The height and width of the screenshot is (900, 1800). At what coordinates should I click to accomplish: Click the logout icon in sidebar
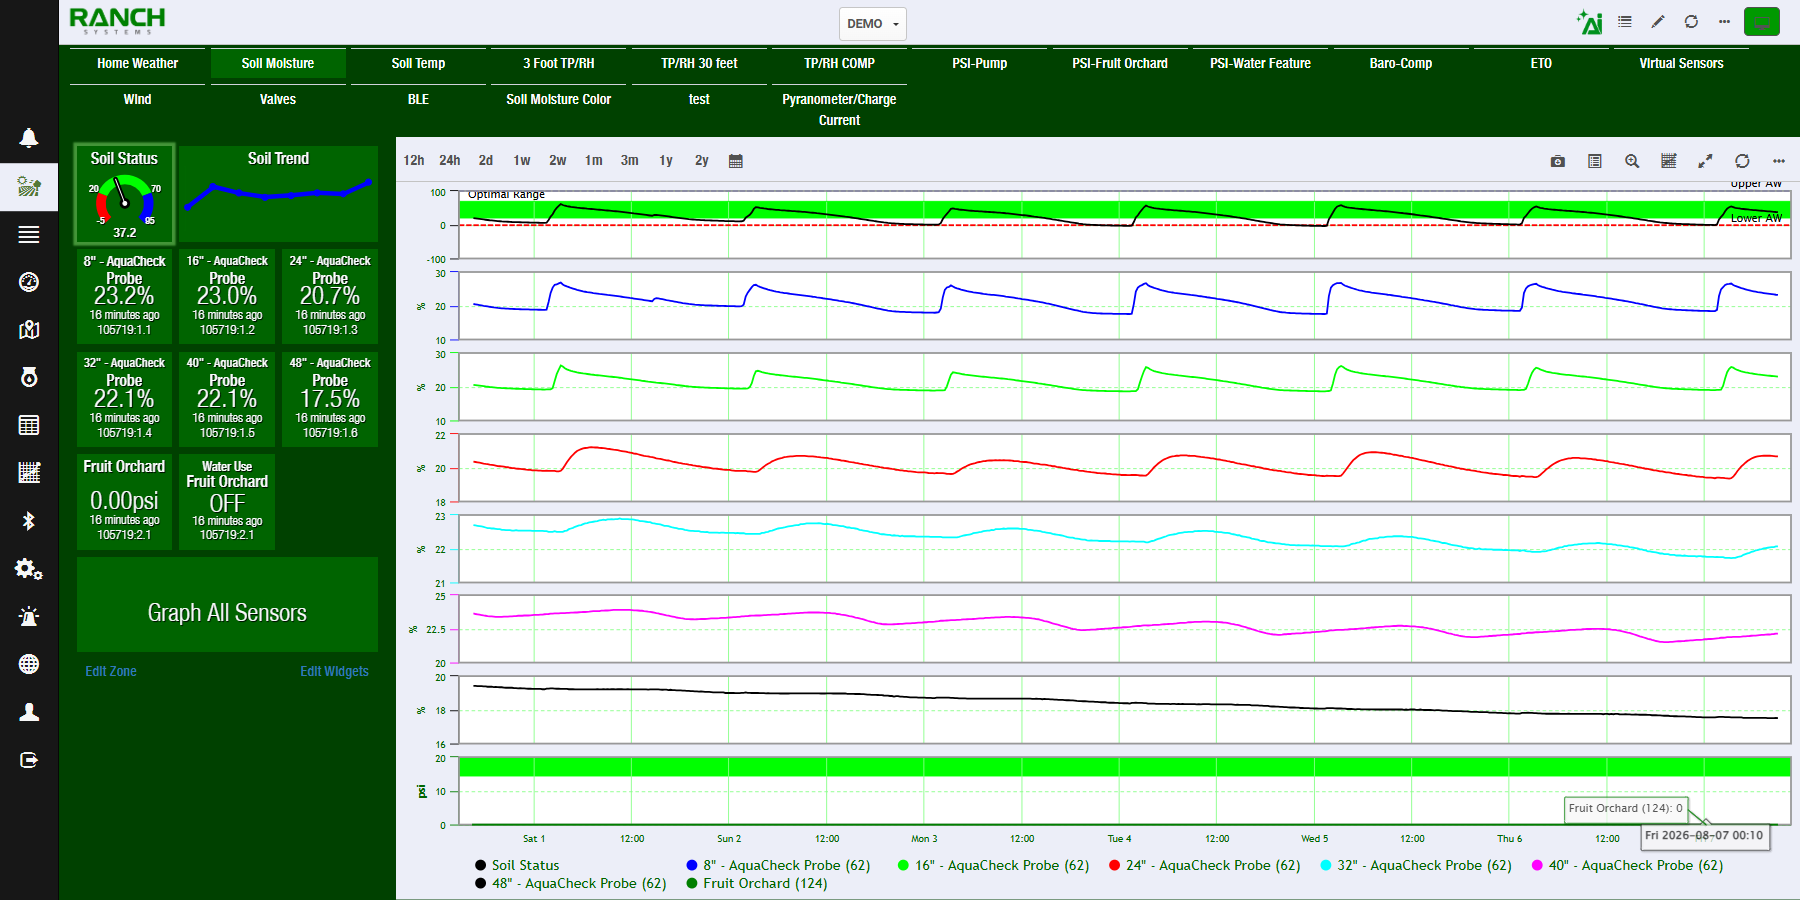pyautogui.click(x=29, y=760)
